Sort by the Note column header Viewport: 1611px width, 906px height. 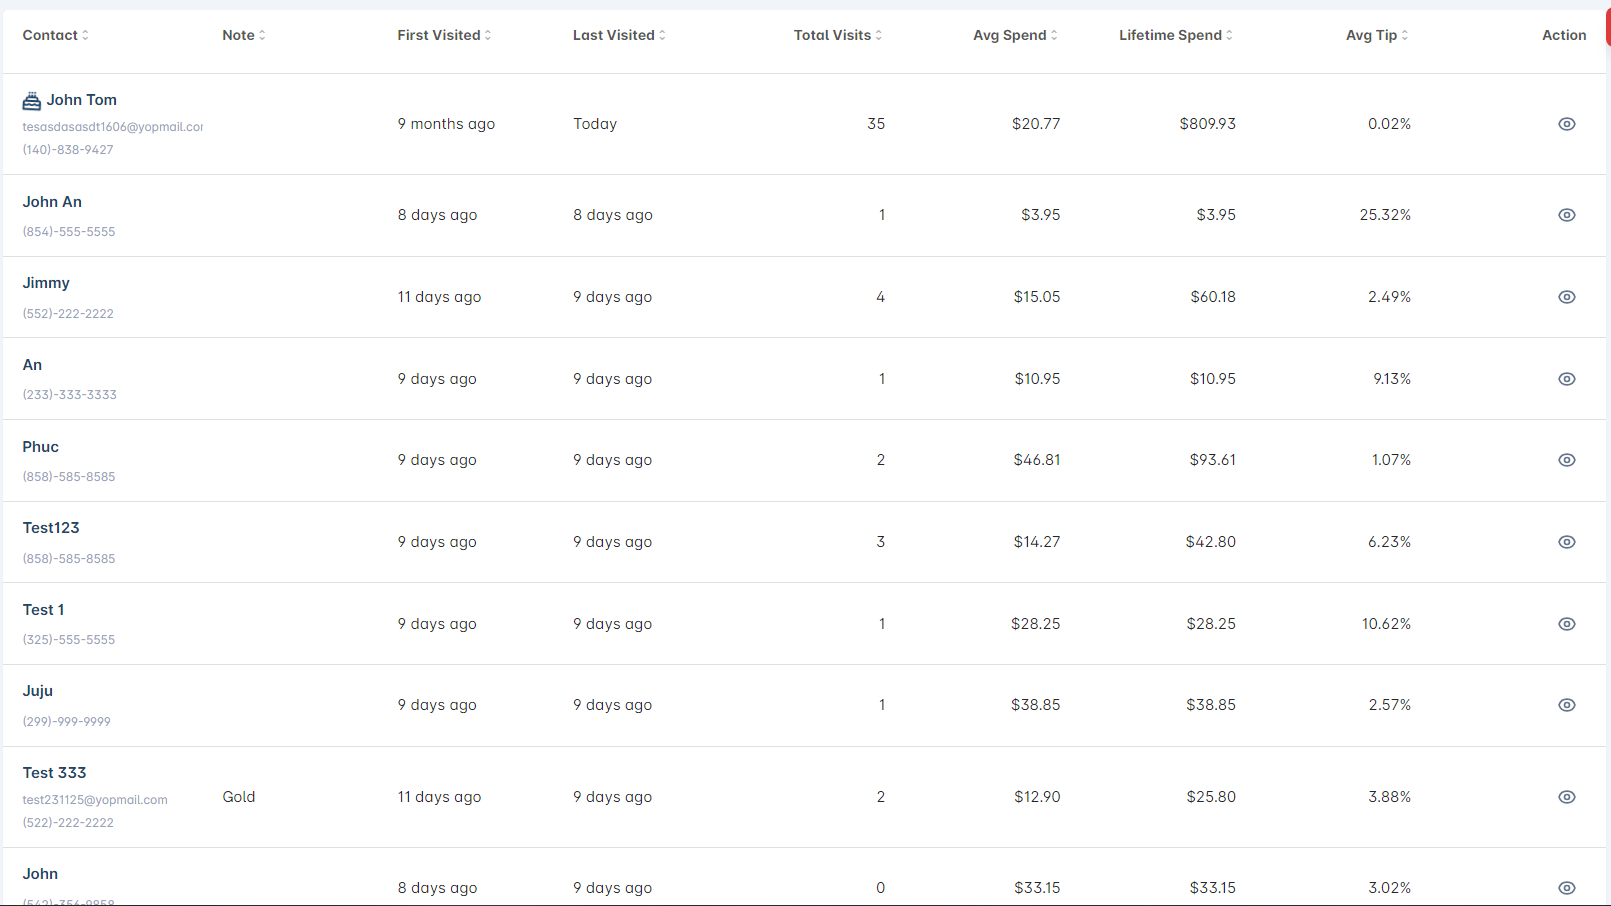pyautogui.click(x=244, y=35)
